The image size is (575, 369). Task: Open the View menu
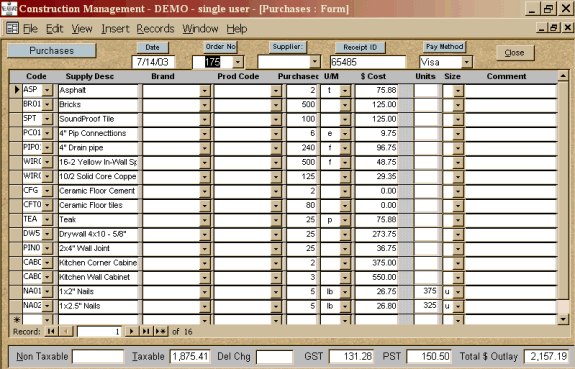coord(82,29)
